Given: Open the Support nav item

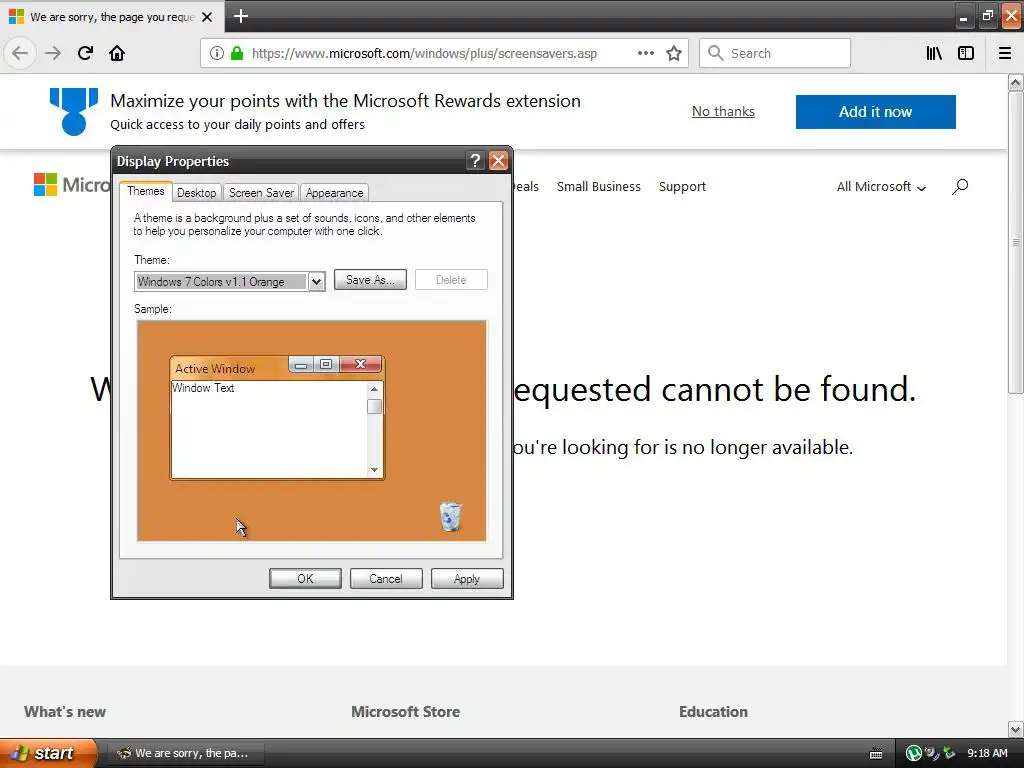Looking at the screenshot, I should [682, 187].
